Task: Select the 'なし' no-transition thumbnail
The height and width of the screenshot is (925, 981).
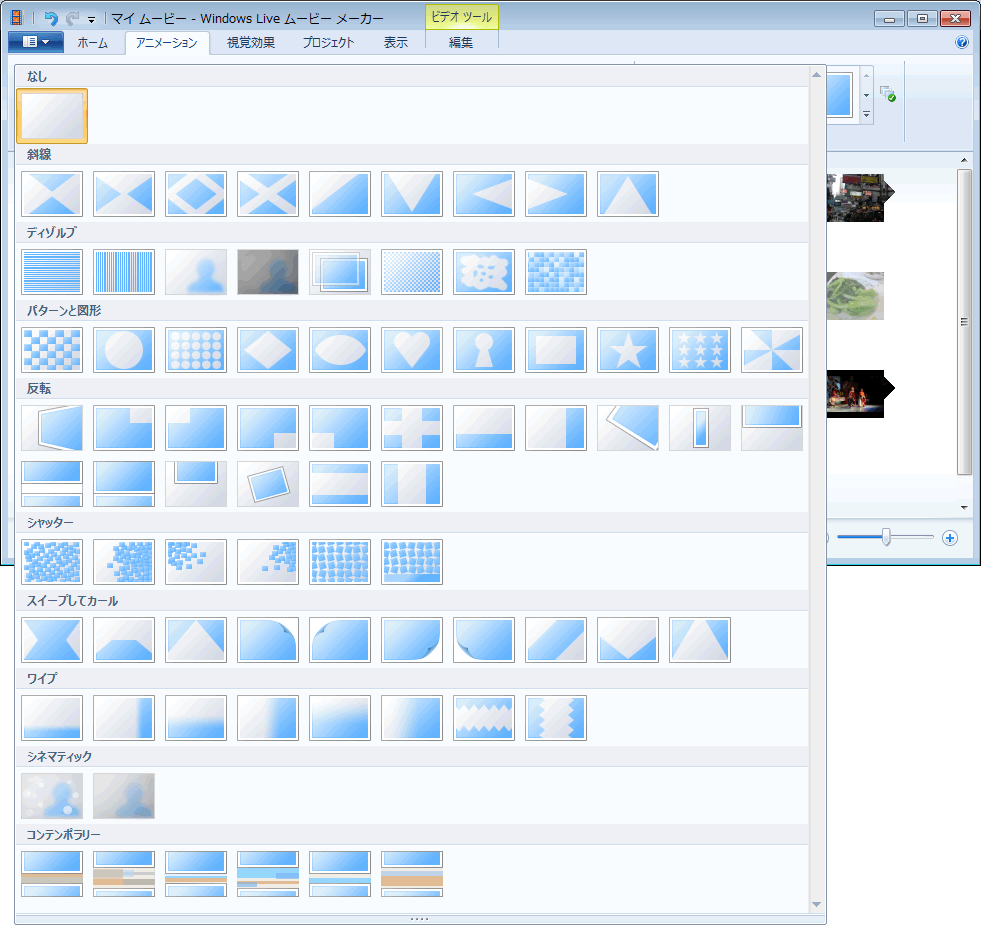Action: pos(52,116)
